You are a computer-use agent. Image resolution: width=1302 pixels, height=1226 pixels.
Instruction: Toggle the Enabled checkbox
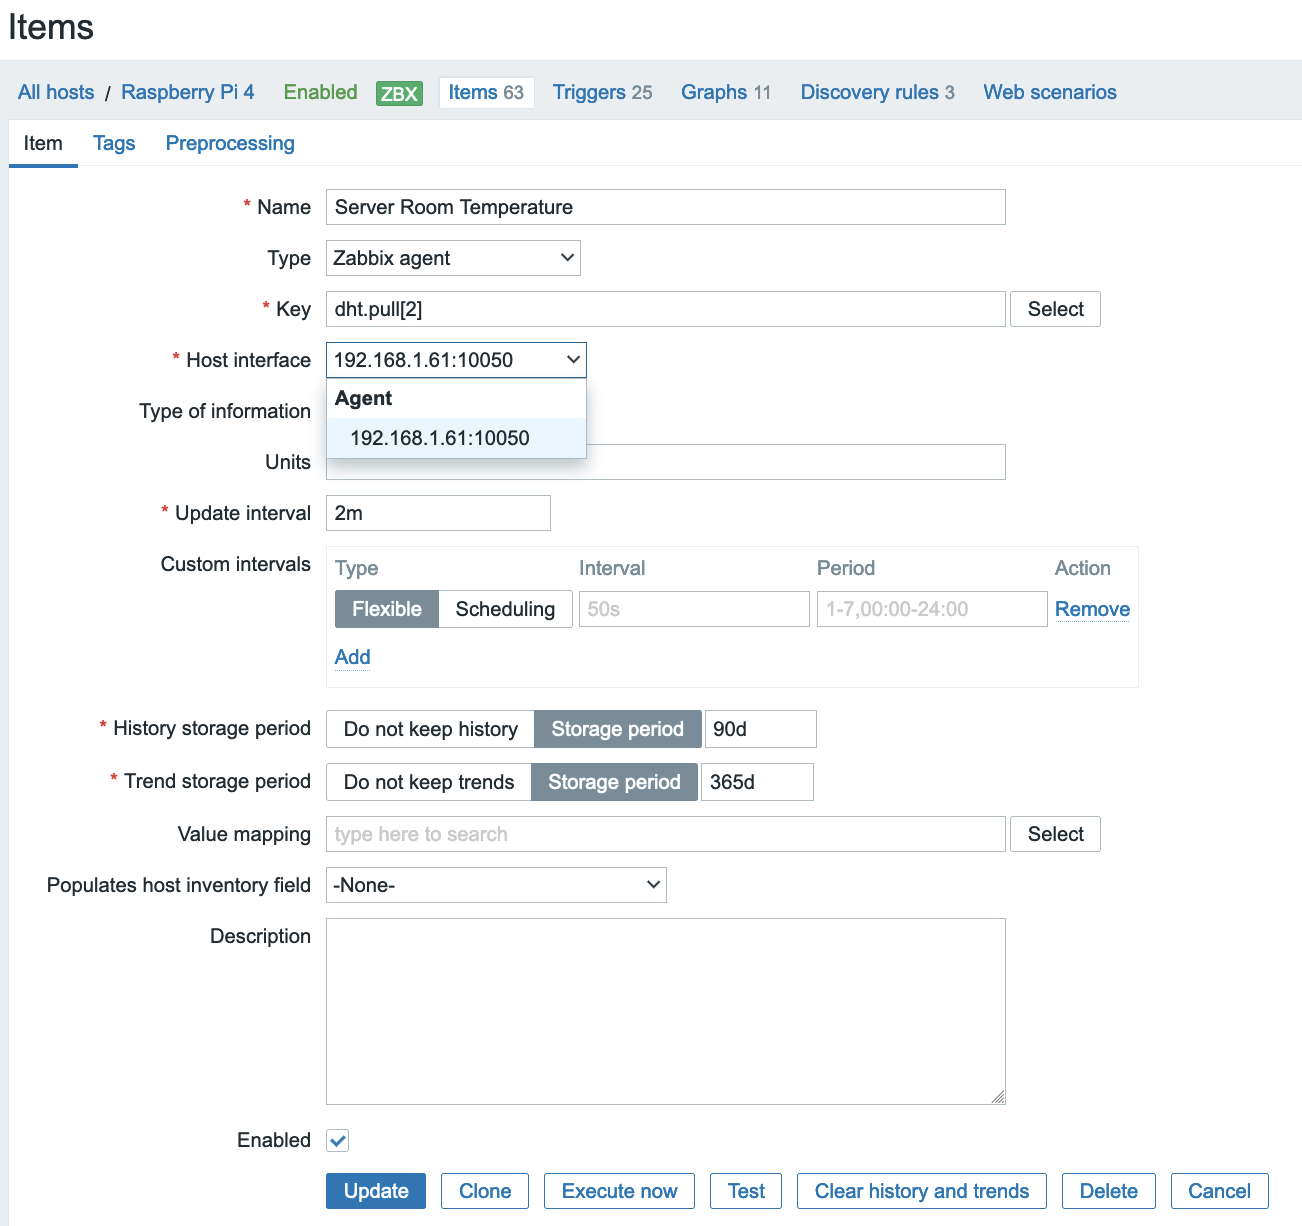pos(338,1140)
